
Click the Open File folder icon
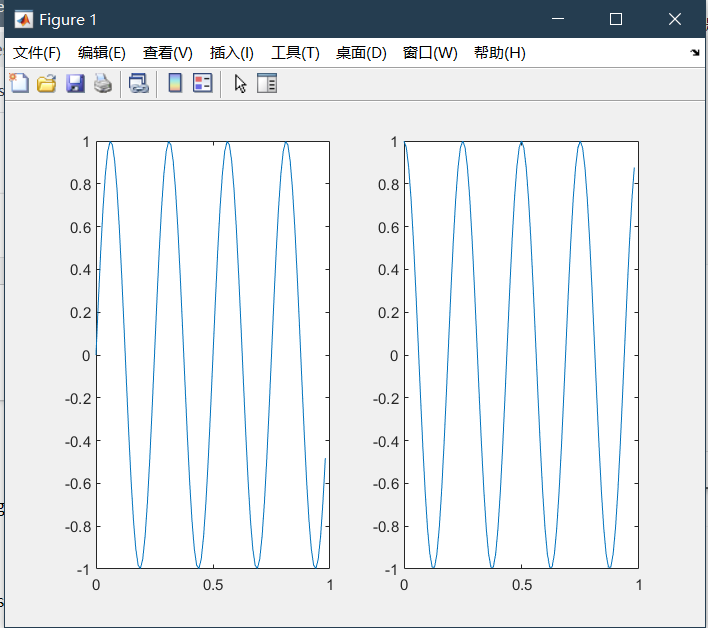coord(47,84)
